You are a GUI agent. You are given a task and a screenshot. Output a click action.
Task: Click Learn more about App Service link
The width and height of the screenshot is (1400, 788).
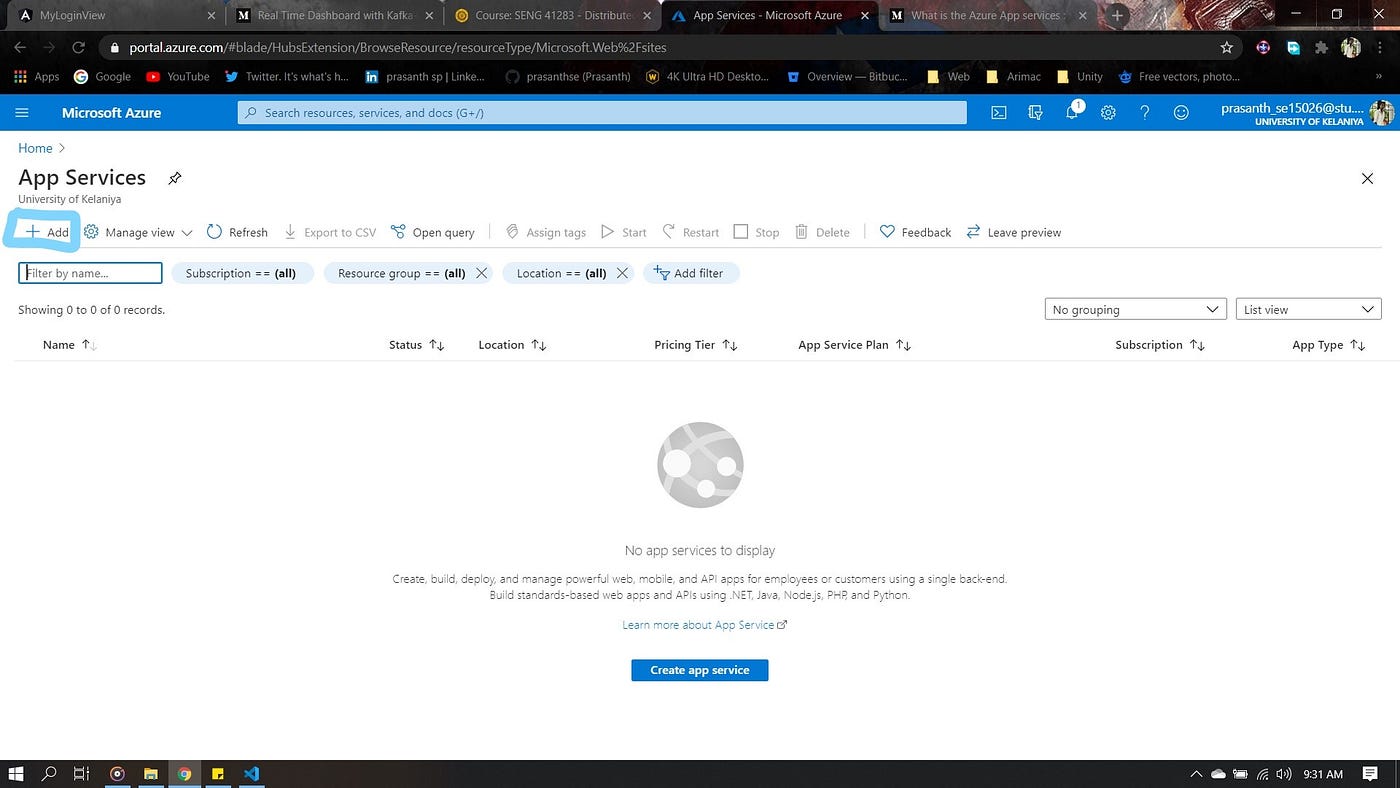pos(704,625)
